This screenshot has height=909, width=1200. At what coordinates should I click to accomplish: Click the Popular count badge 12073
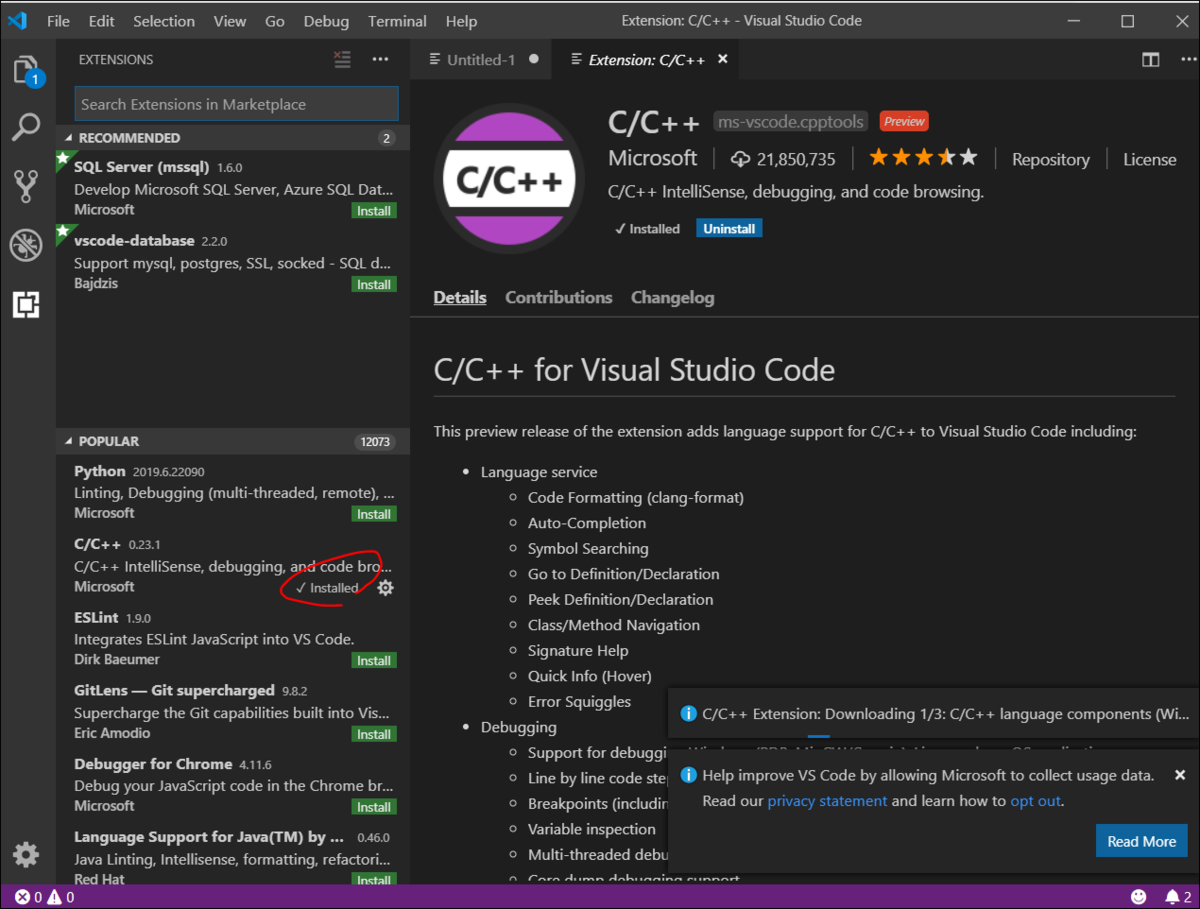click(x=375, y=441)
